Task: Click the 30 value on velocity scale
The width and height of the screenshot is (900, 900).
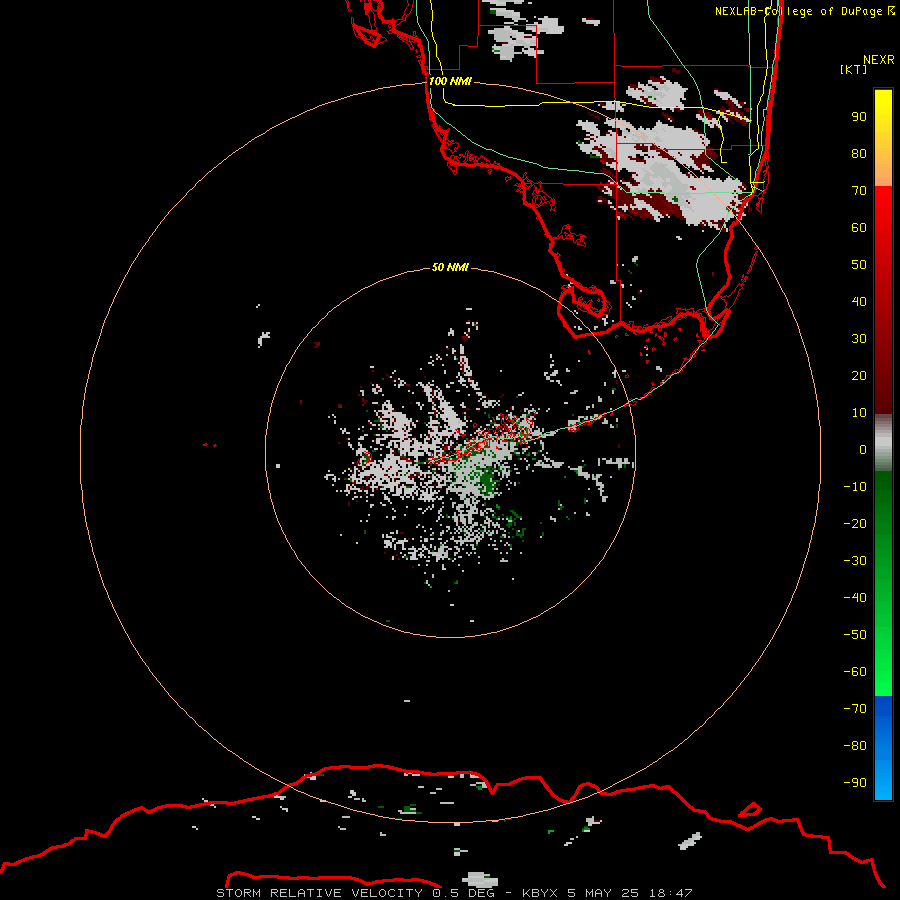Action: point(859,339)
